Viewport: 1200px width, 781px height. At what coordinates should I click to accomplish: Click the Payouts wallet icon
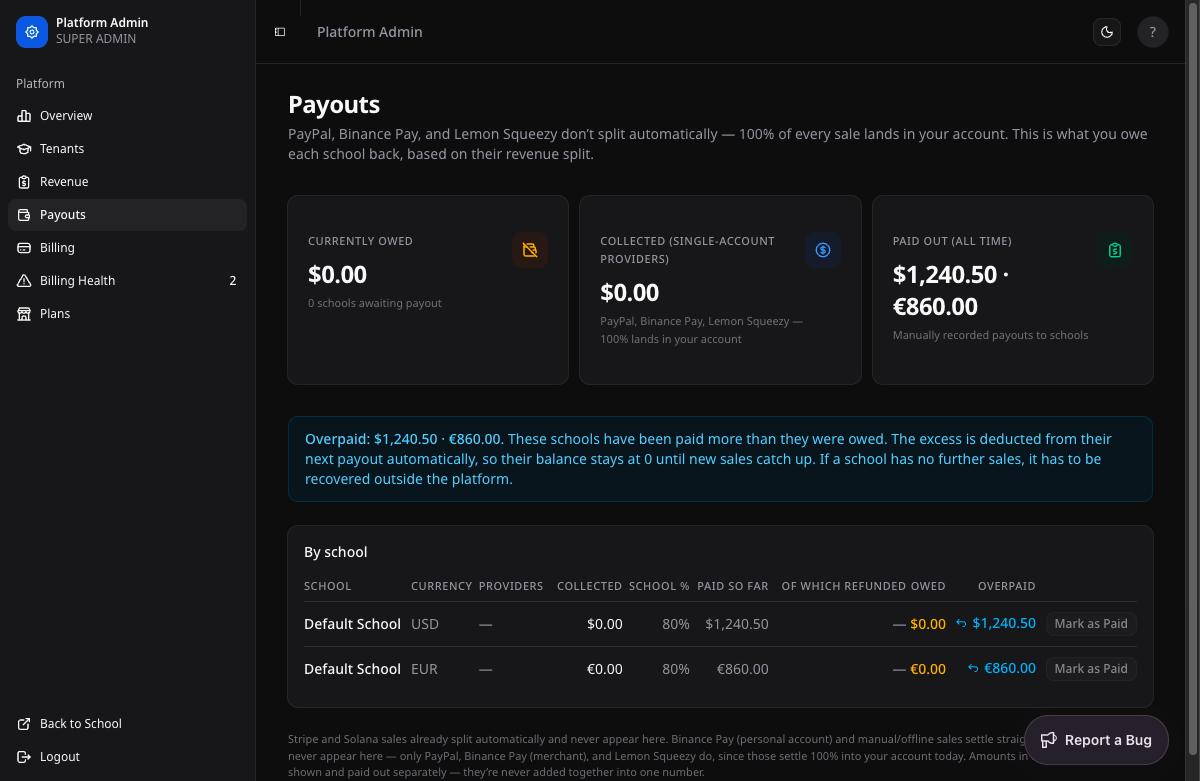[24, 215]
